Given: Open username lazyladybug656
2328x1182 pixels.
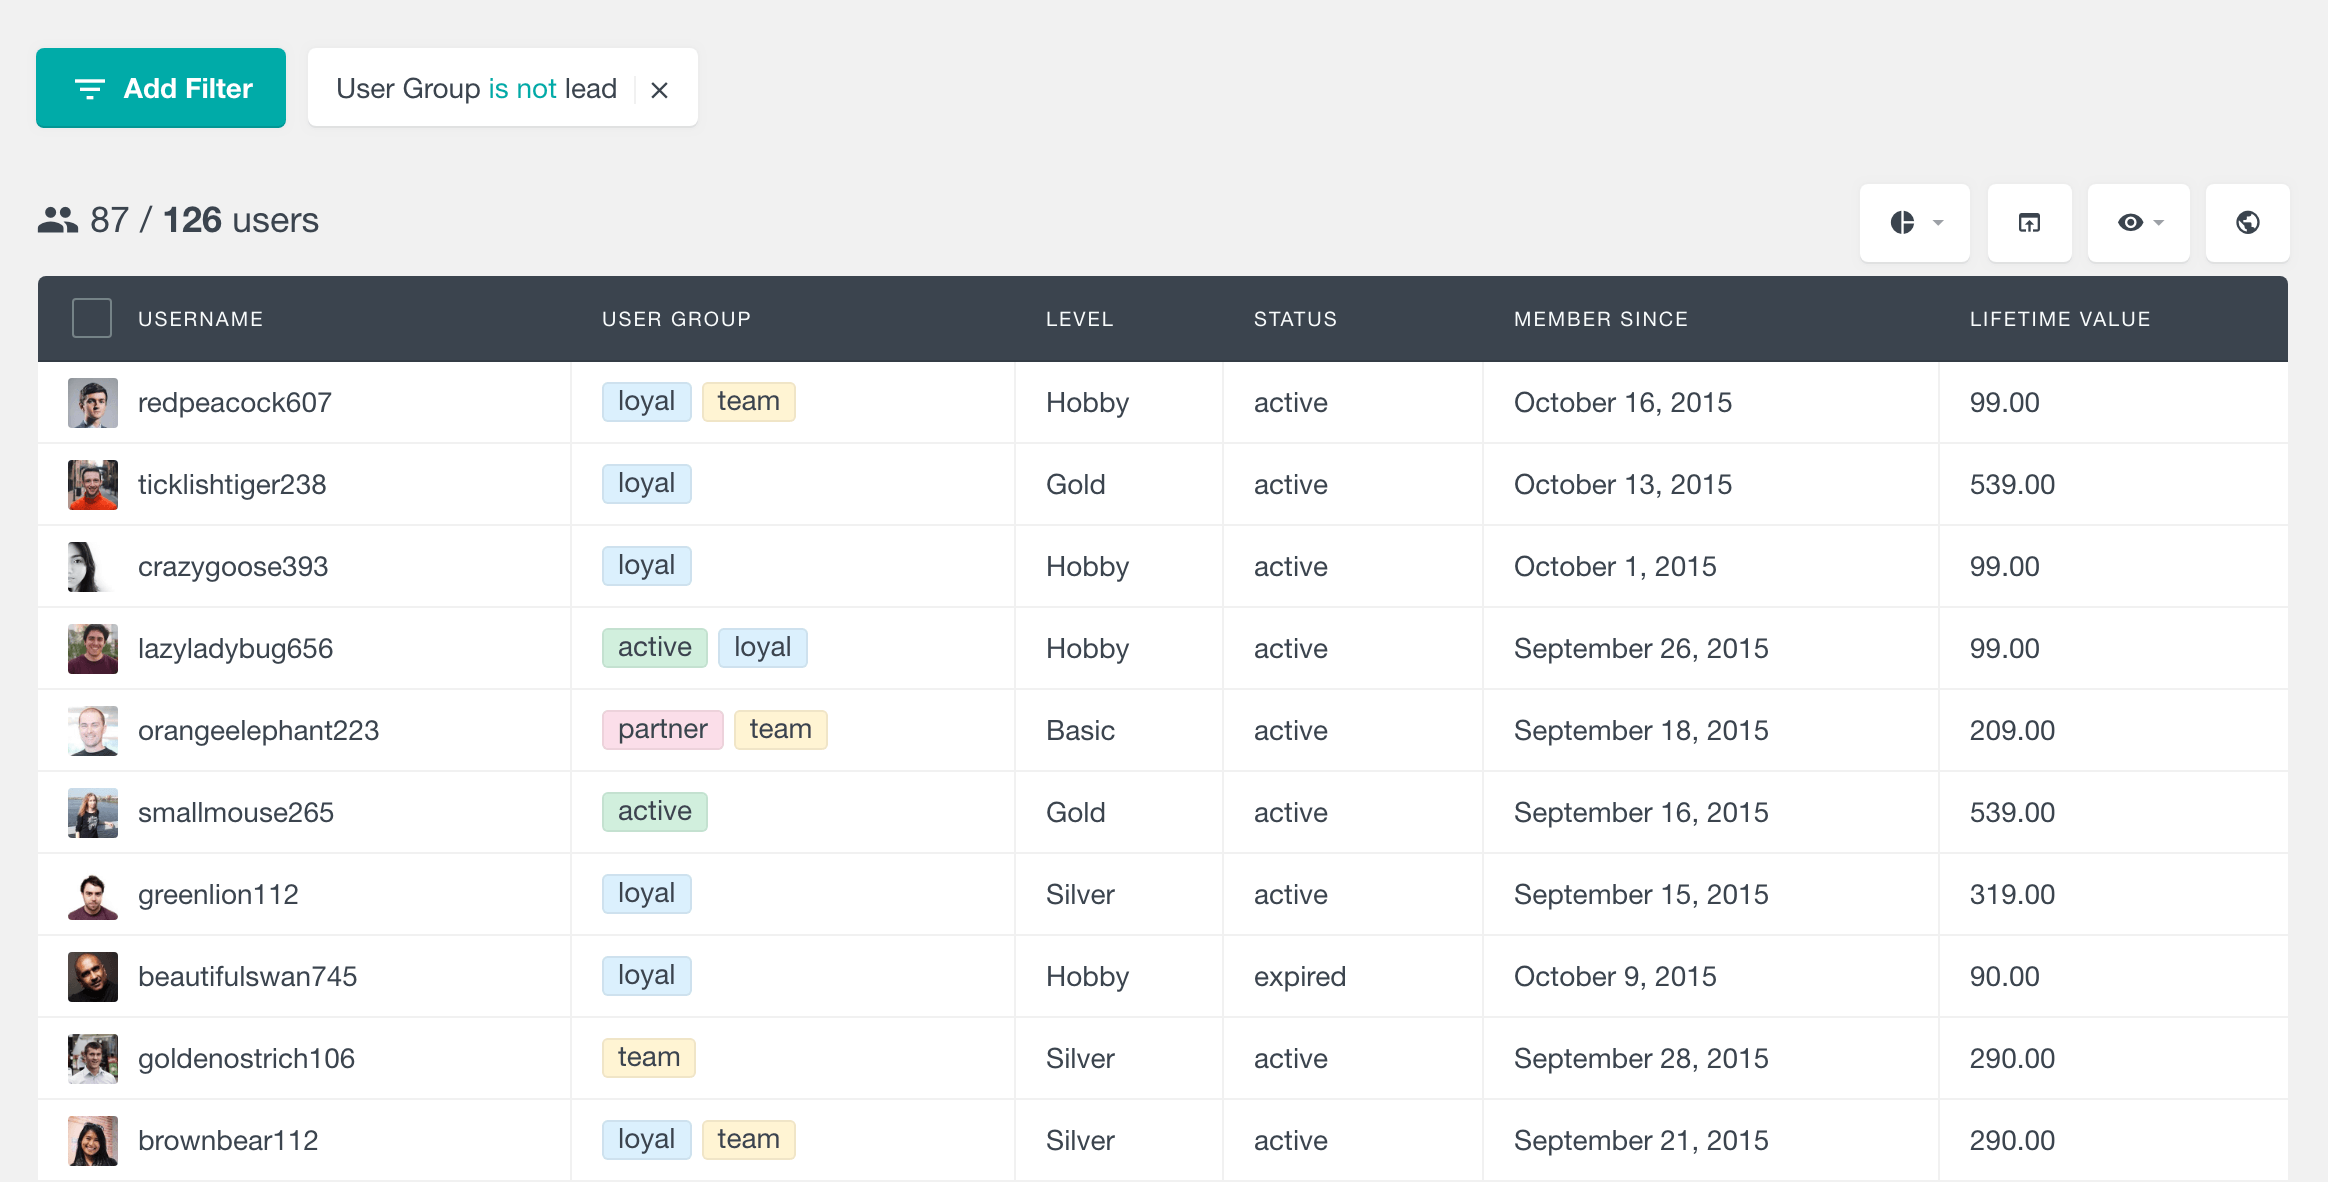Looking at the screenshot, I should tap(236, 649).
